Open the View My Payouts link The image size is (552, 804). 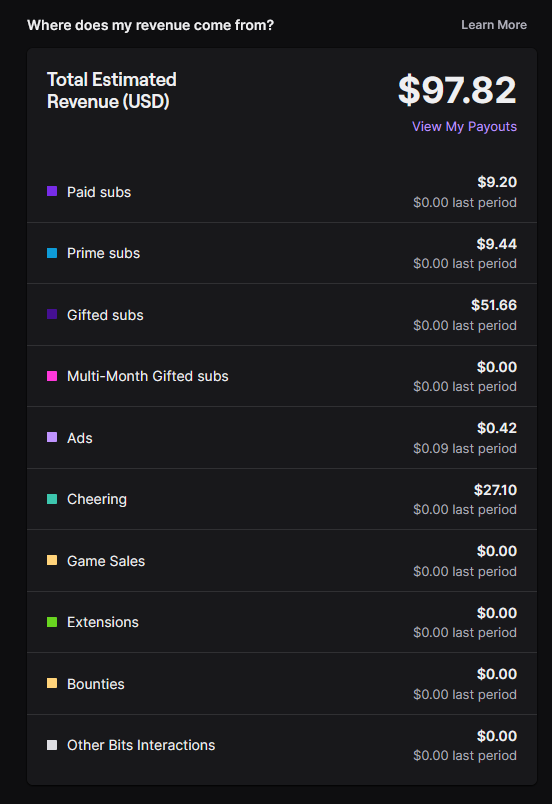tap(464, 127)
